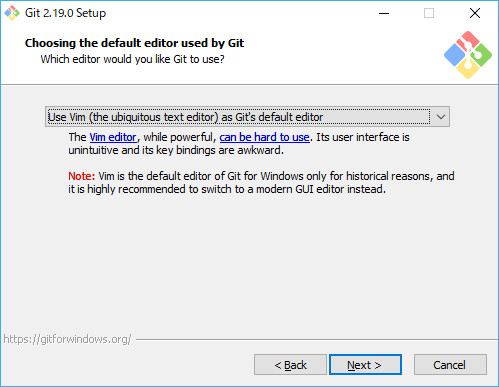The height and width of the screenshot is (387, 499).
Task: Follow the 'can be hard to use' link
Action: [x=264, y=137]
